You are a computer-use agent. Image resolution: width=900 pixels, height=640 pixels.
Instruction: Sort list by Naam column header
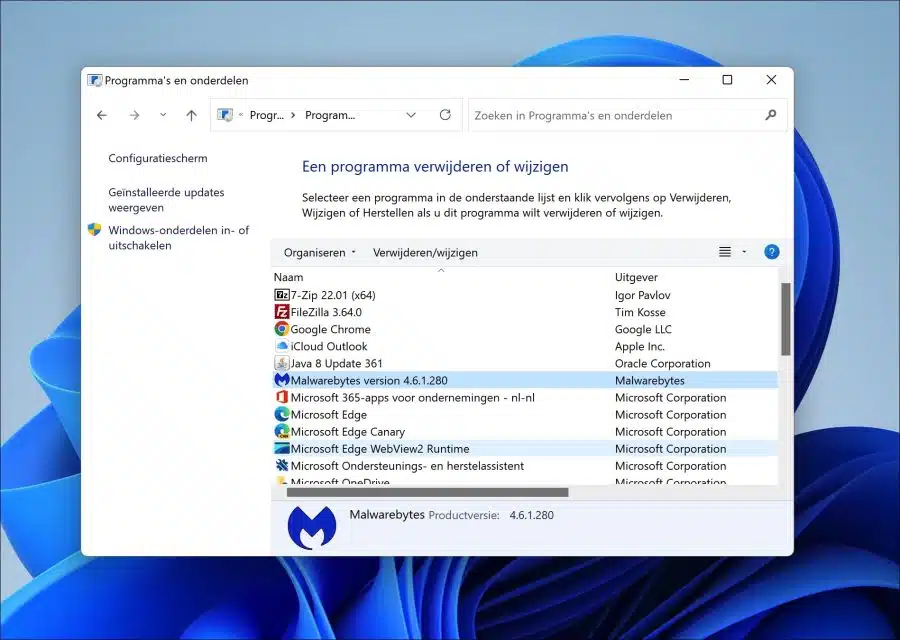click(x=288, y=277)
